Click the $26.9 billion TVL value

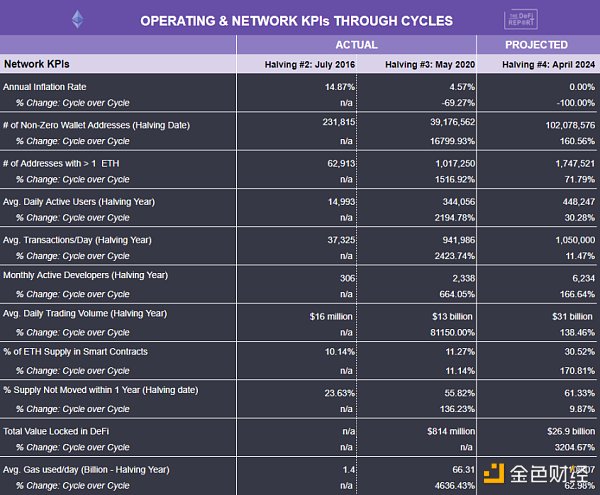pos(571,431)
